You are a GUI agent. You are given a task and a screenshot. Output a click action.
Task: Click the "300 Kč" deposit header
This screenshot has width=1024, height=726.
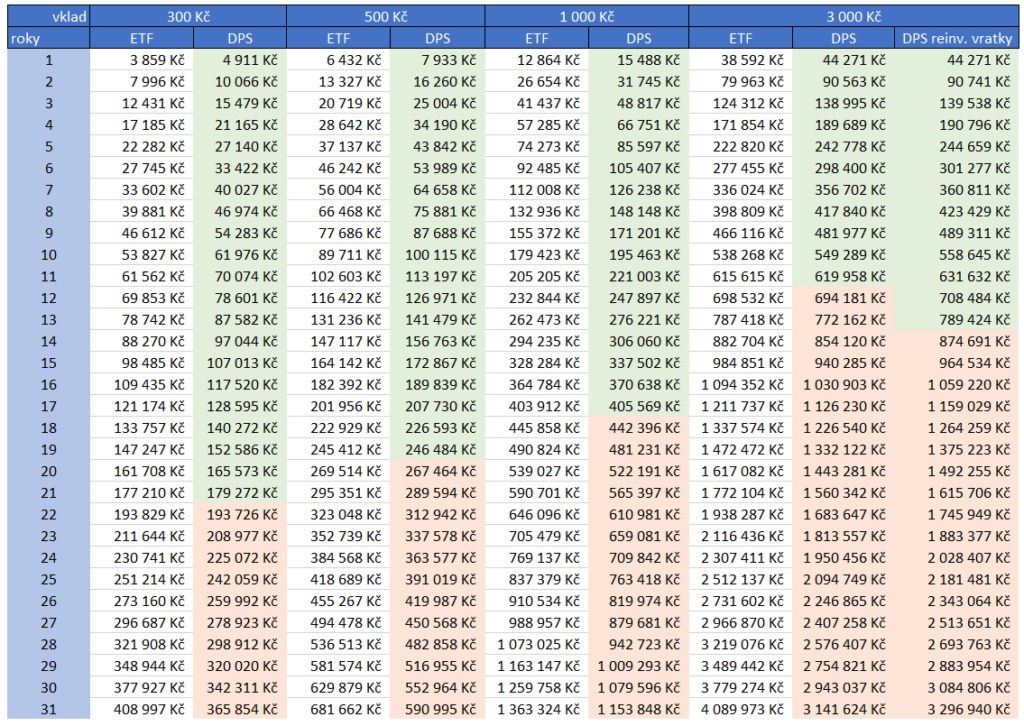[188, 16]
